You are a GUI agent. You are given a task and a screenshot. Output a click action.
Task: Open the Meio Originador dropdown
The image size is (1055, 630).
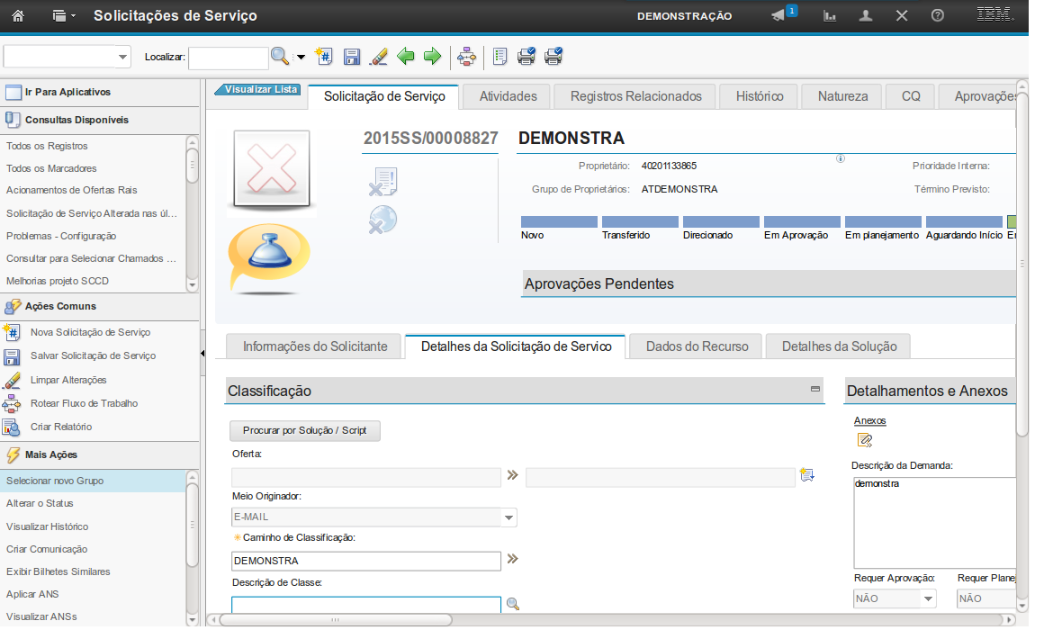pos(509,518)
